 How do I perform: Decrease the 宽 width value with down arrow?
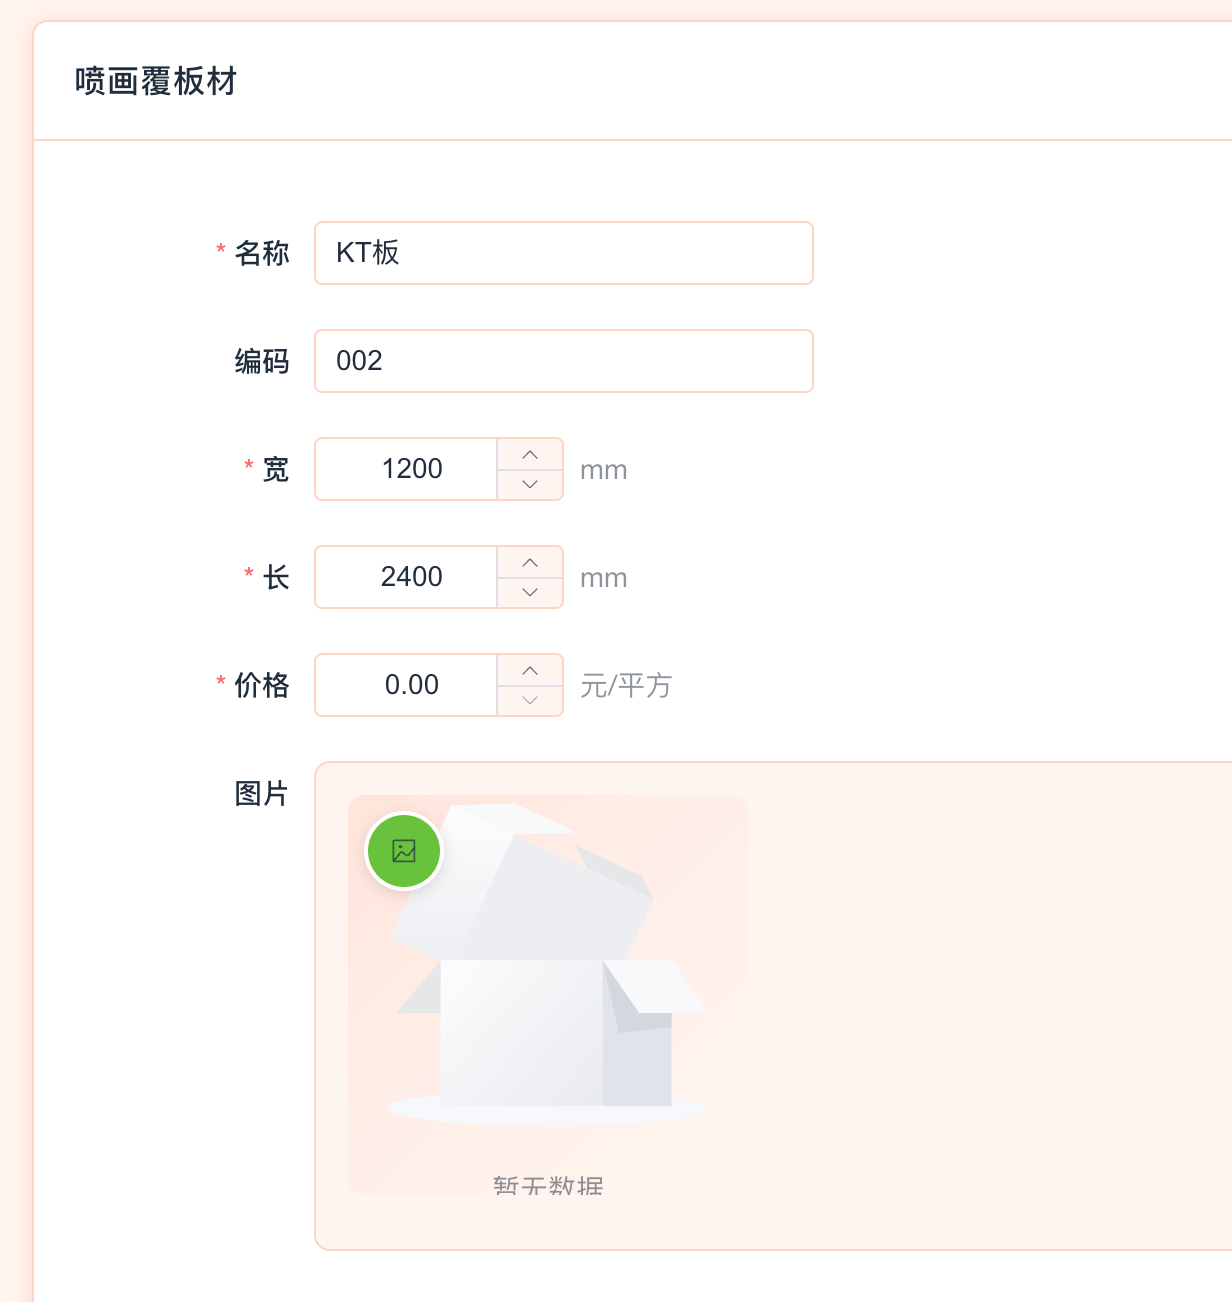(x=530, y=484)
